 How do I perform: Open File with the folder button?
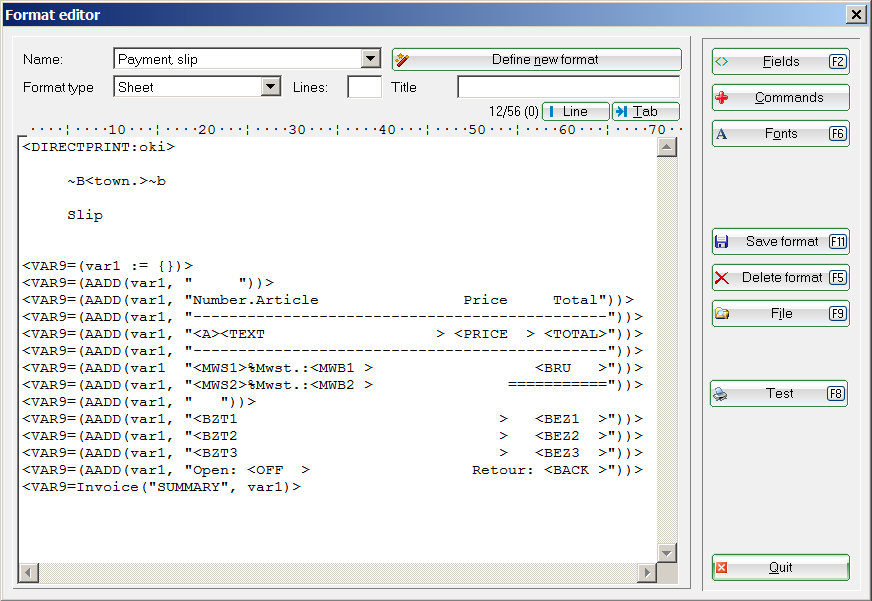[780, 314]
